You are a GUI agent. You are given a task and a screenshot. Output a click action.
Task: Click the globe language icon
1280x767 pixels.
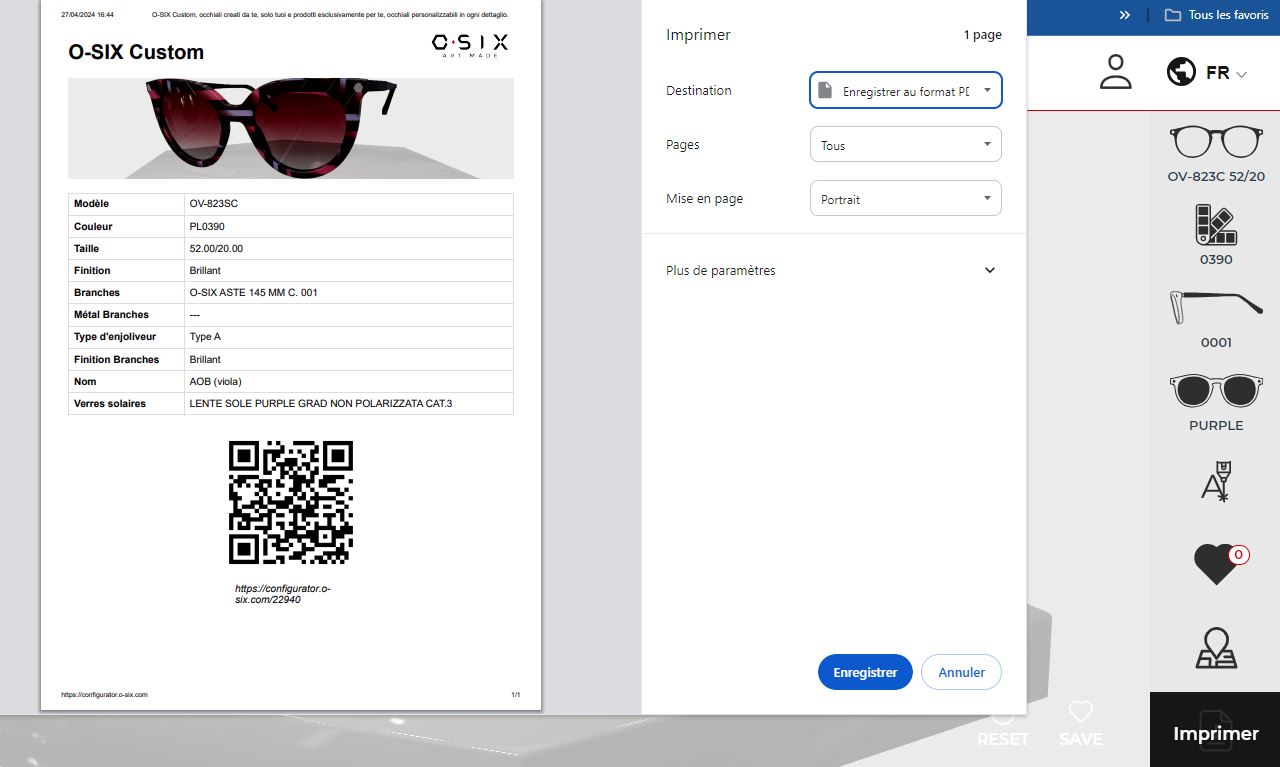click(1182, 72)
